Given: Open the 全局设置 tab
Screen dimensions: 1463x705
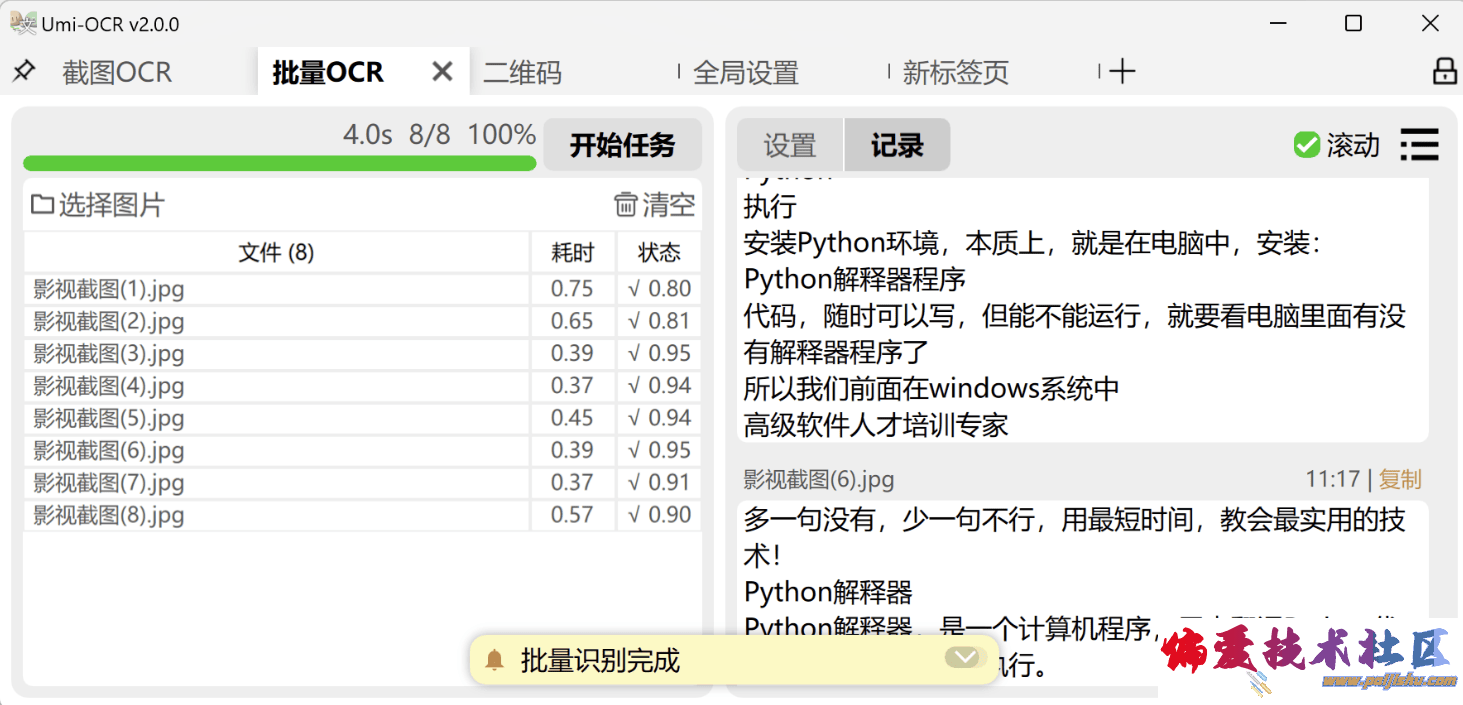Looking at the screenshot, I should [746, 72].
